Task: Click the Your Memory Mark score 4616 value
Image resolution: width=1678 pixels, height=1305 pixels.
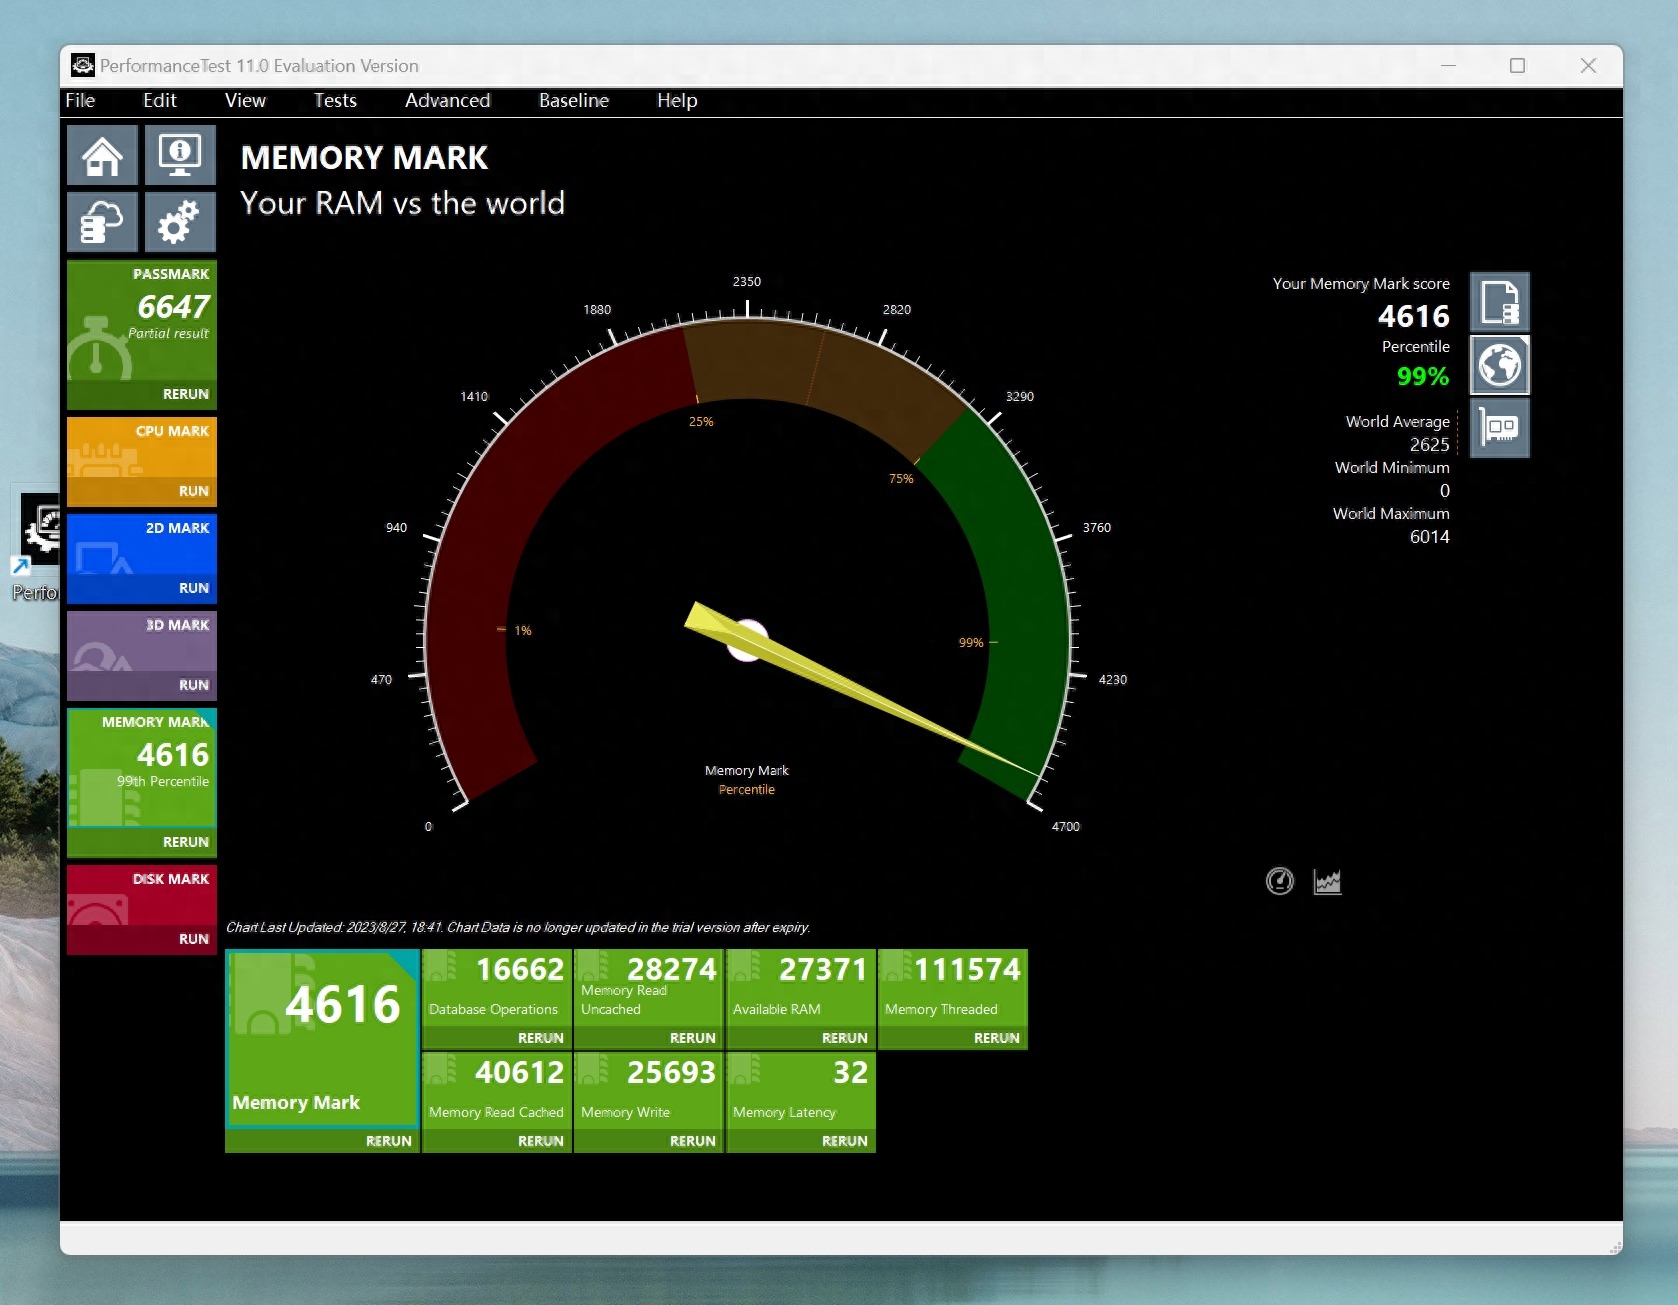Action: coord(1413,316)
